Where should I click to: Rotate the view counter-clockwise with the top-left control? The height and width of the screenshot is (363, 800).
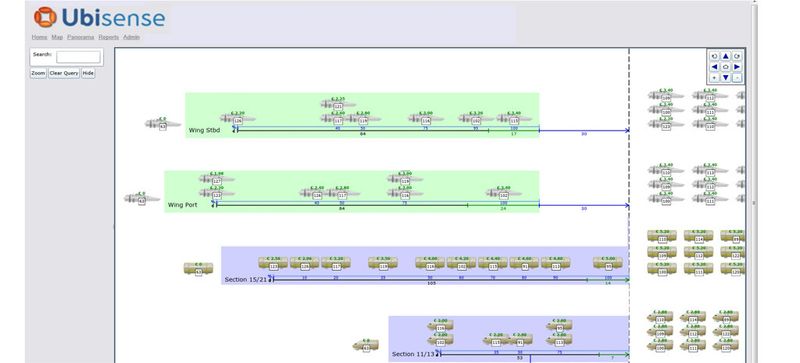714,56
